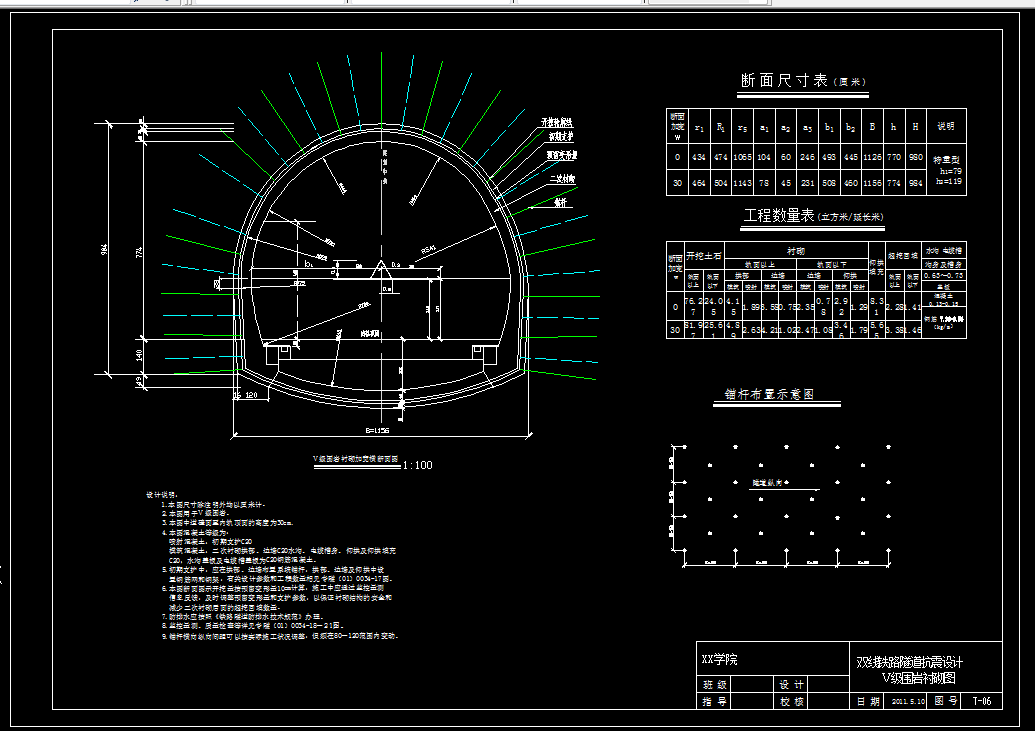Click the '开挖土石' header in quantity table
The height and width of the screenshot is (731, 1035).
704,256
